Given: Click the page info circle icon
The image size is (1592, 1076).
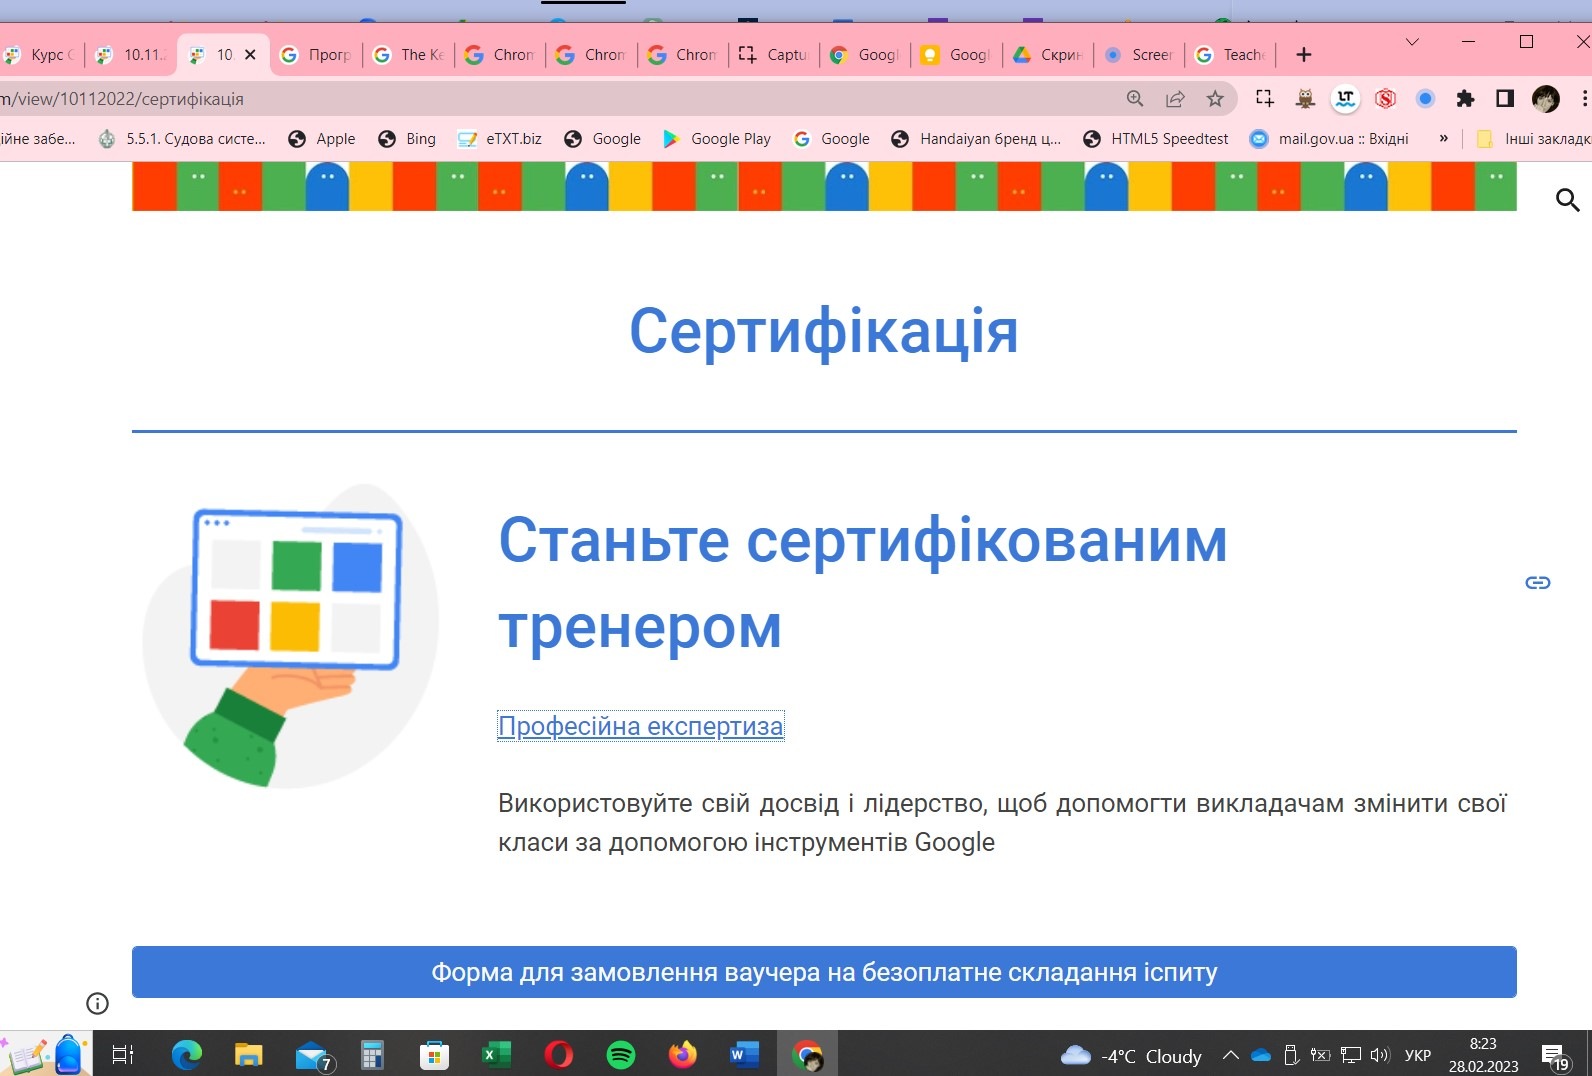Looking at the screenshot, I should click(x=97, y=1003).
